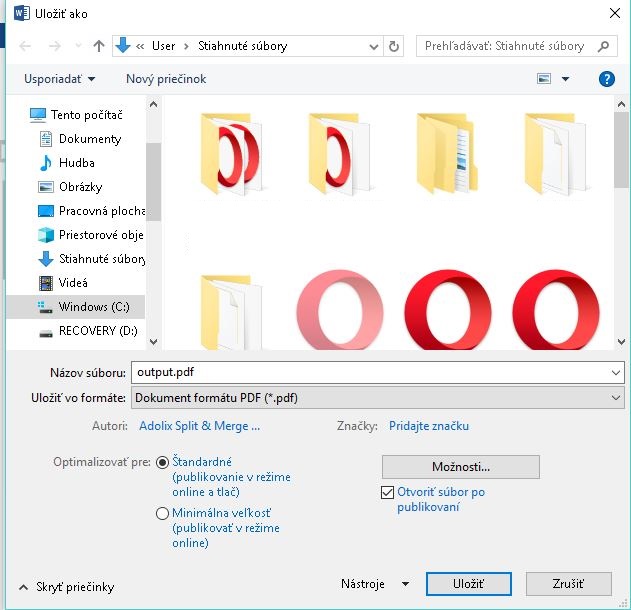Viewport: 631px width, 610px height.
Task: Expand the Uložiť vo formáte dropdown
Action: pyautogui.click(x=615, y=398)
